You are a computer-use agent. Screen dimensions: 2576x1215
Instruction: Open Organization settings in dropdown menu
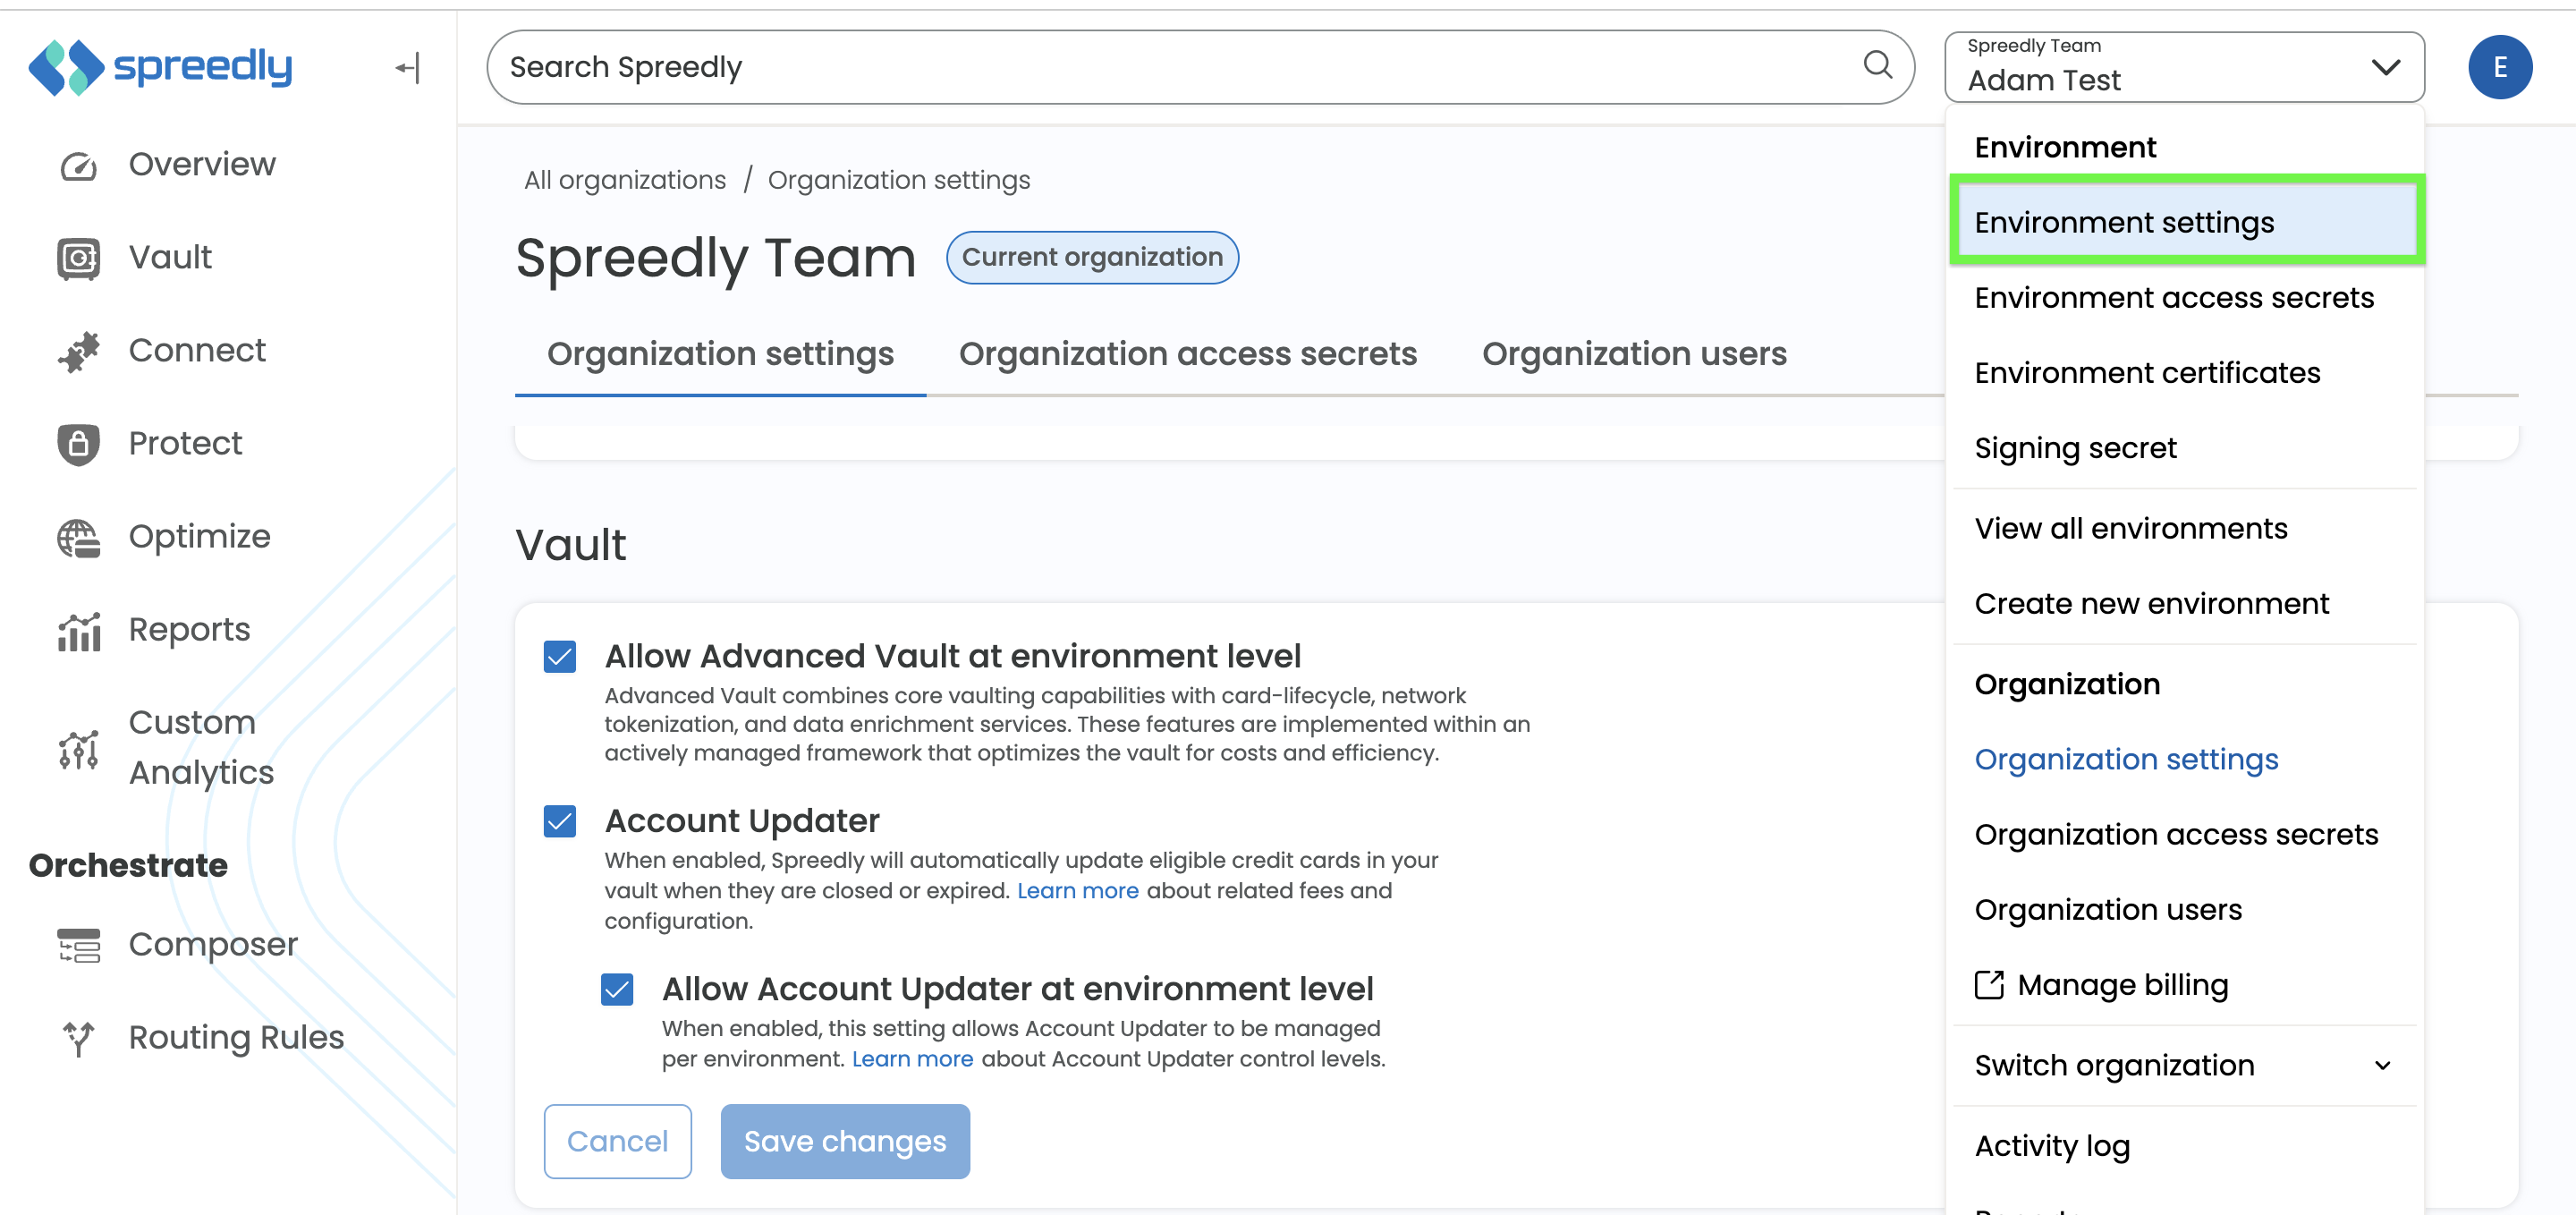[2184, 759]
